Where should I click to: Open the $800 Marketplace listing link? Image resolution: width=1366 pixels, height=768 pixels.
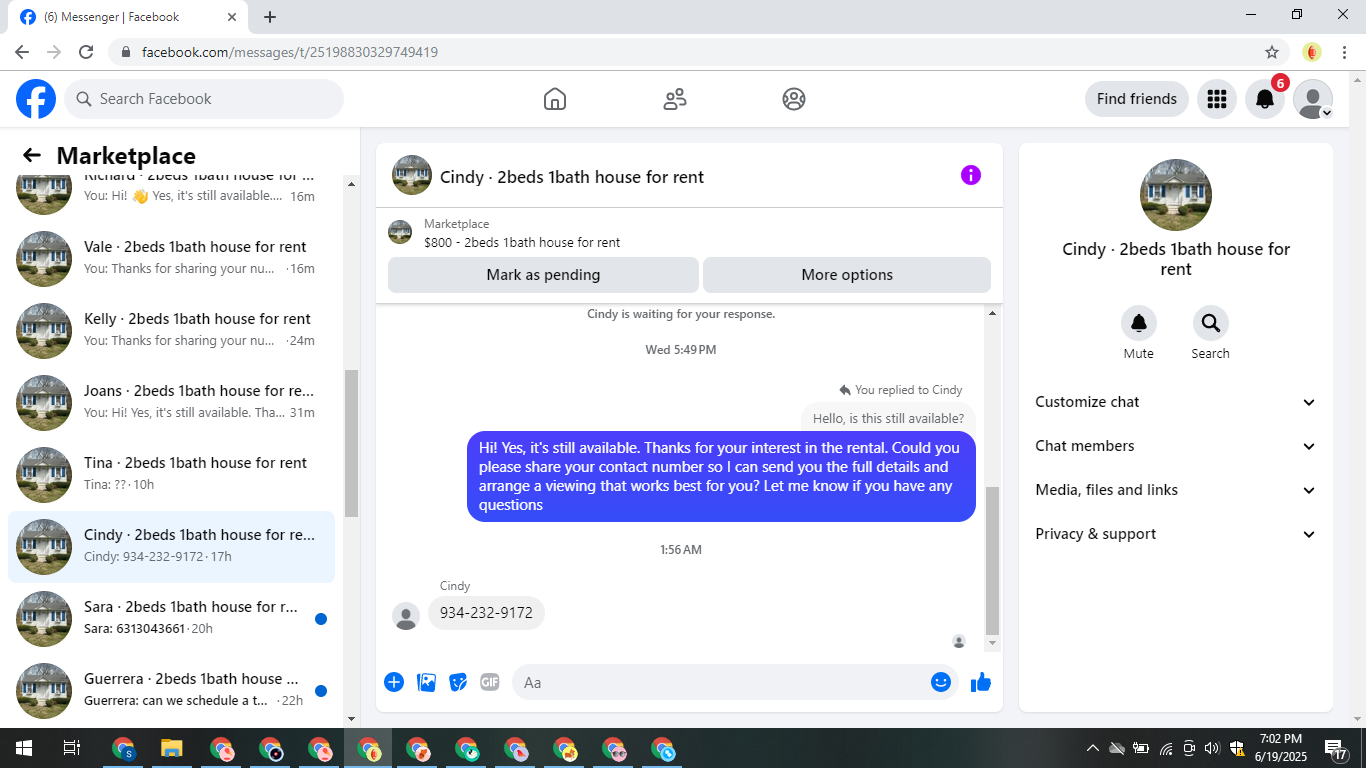point(522,242)
